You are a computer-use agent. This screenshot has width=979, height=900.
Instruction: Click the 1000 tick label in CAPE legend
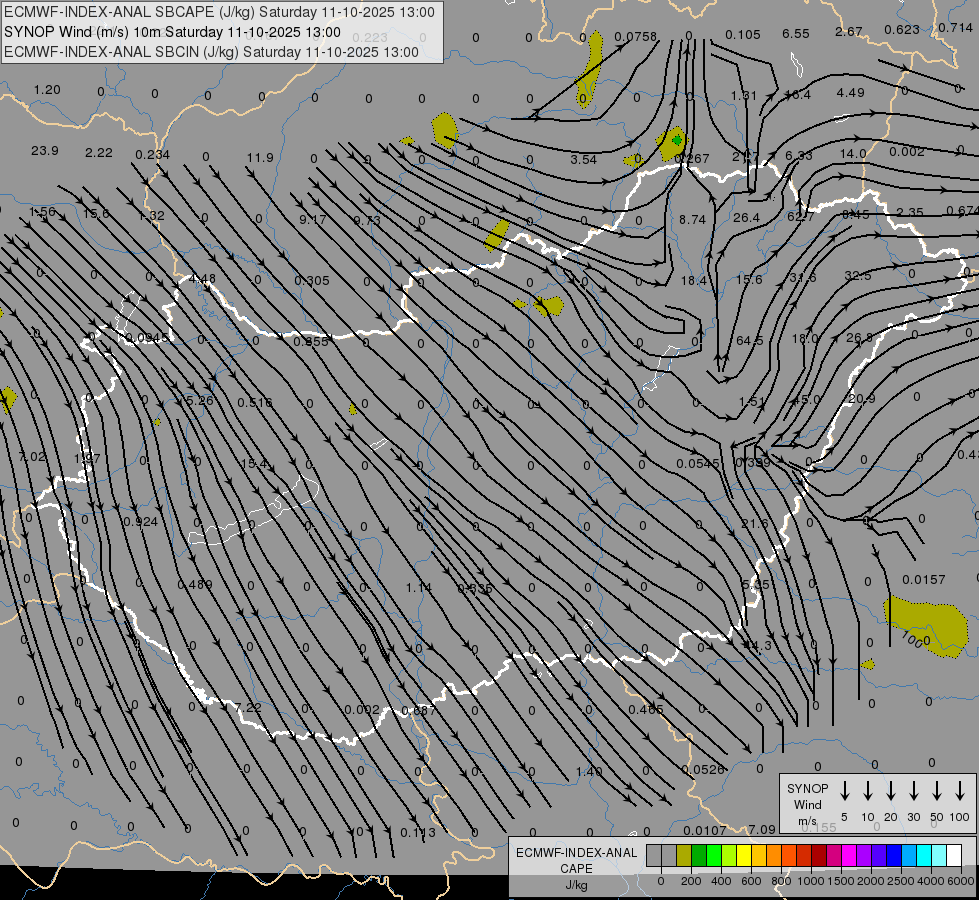(810, 881)
